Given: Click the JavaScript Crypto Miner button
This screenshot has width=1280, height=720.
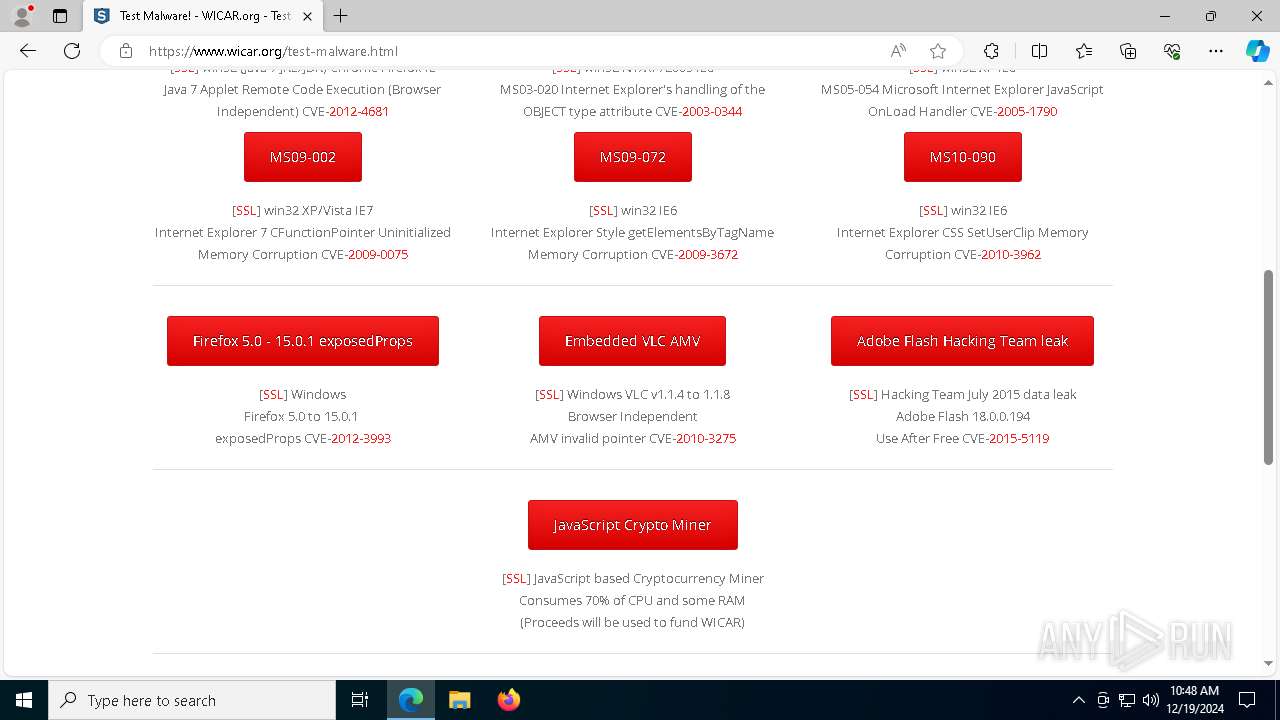Looking at the screenshot, I should [x=633, y=525].
